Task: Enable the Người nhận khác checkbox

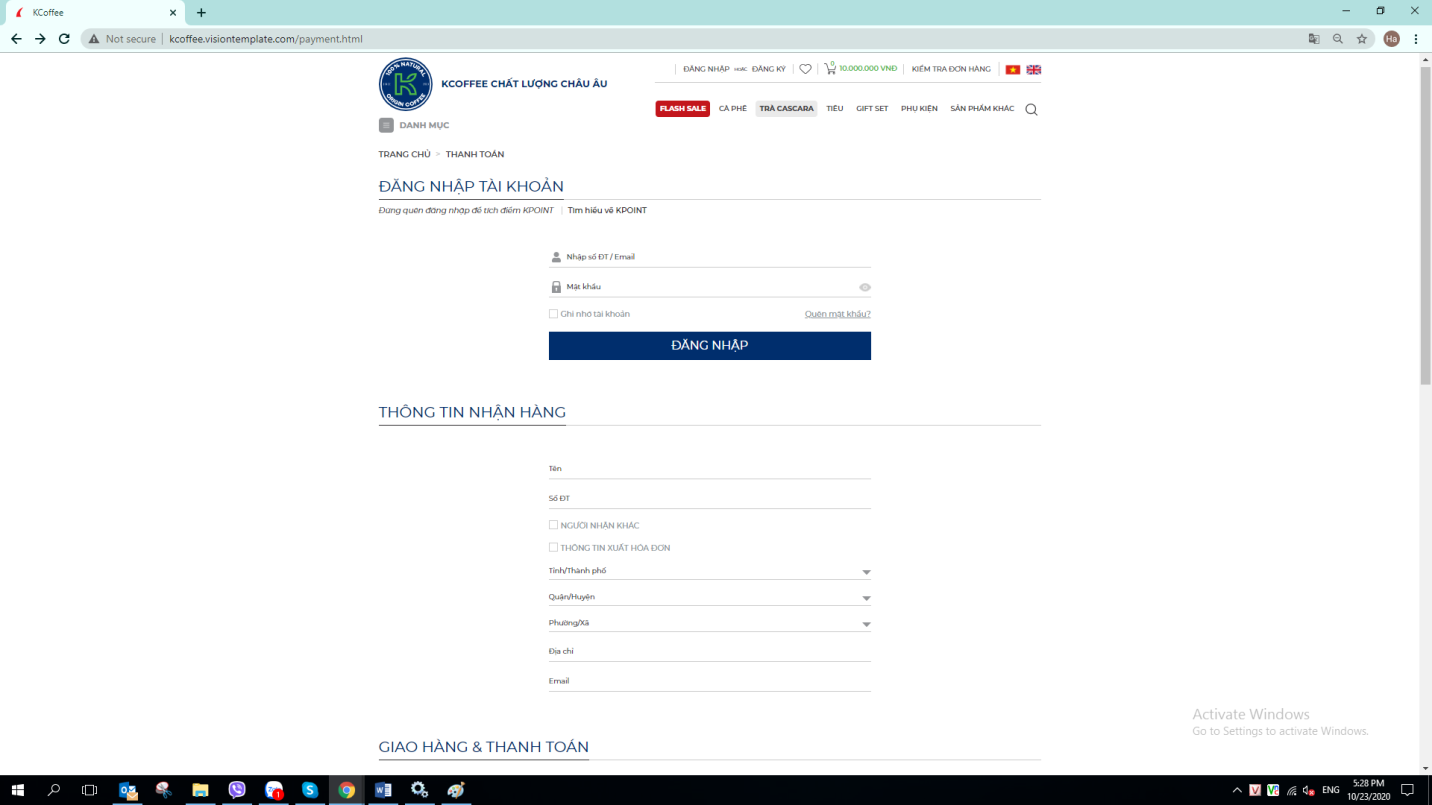Action: click(x=553, y=525)
